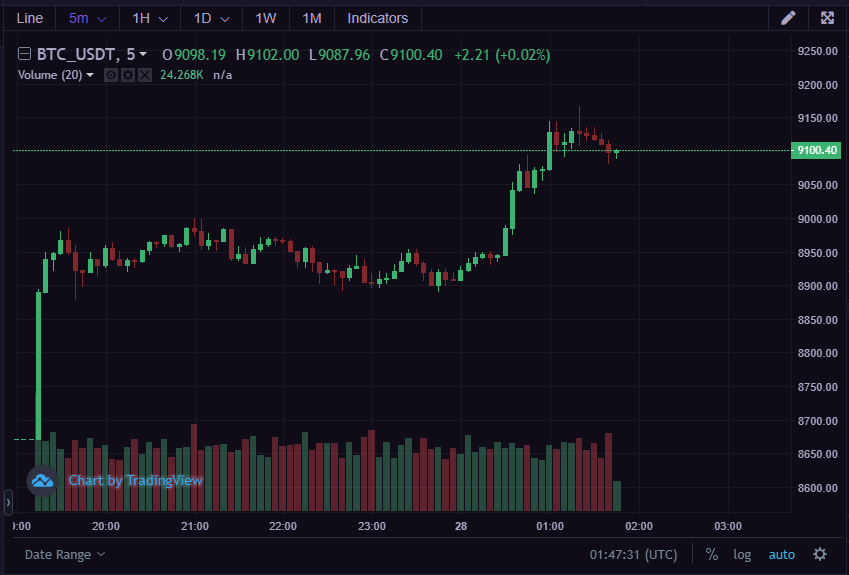Toggle auto scale mode
849x575 pixels.
click(782, 555)
